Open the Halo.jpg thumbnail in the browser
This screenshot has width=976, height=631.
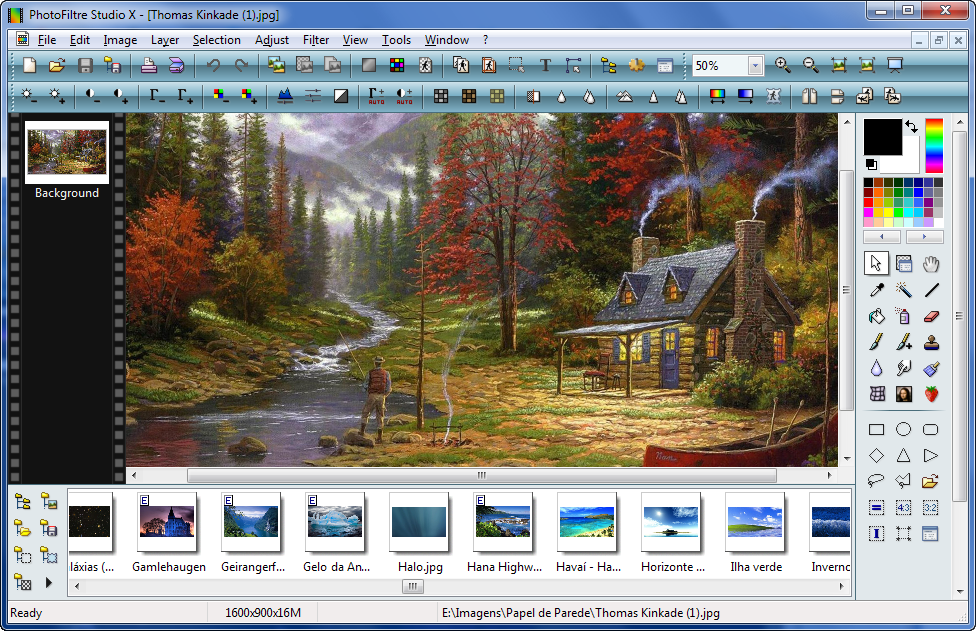pyautogui.click(x=418, y=521)
